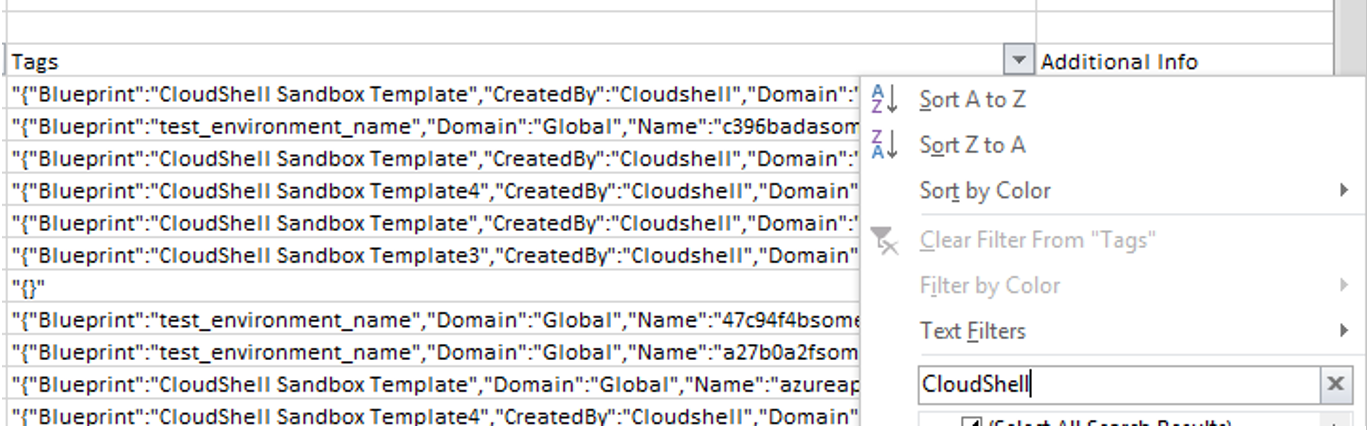1367x430 pixels.
Task: Select the CloudShell Sandbox Template3 cell
Action: [x=430, y=255]
